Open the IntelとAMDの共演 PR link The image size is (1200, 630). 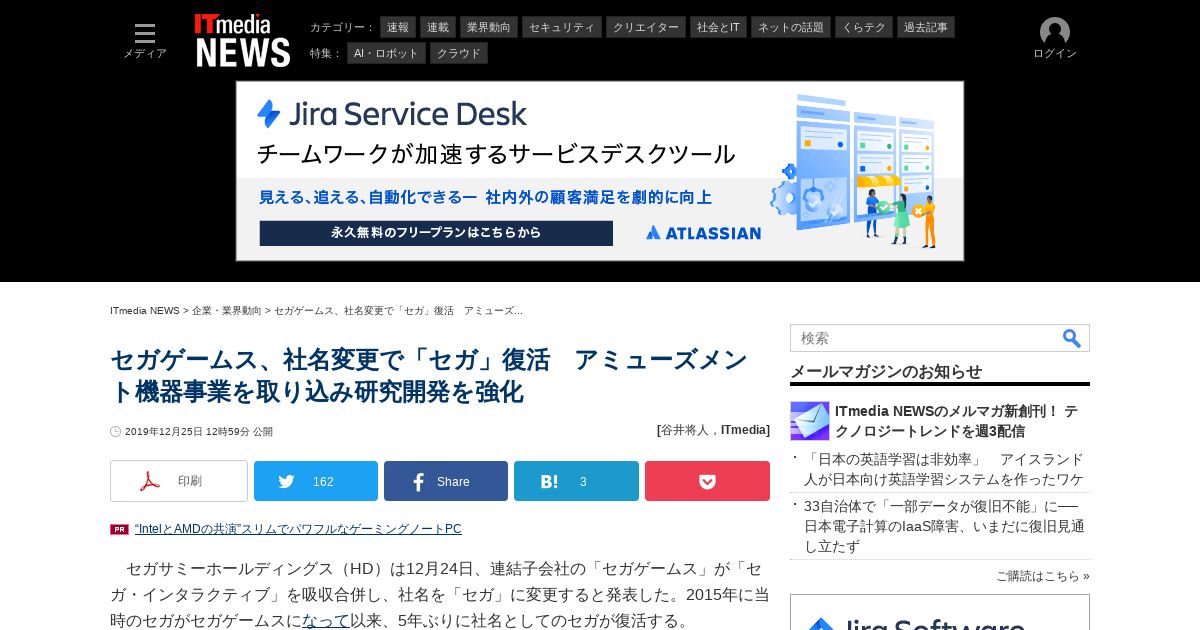click(298, 529)
